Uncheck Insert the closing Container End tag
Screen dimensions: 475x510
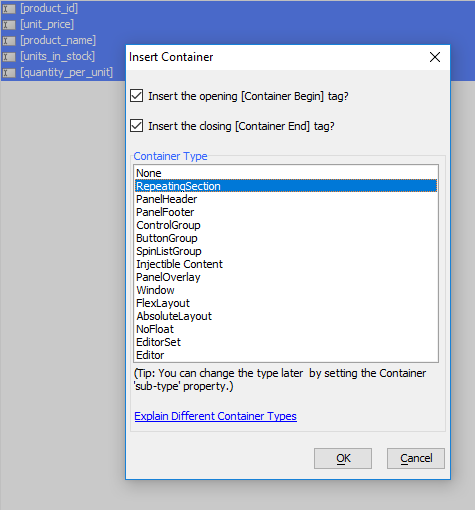[x=137, y=126]
